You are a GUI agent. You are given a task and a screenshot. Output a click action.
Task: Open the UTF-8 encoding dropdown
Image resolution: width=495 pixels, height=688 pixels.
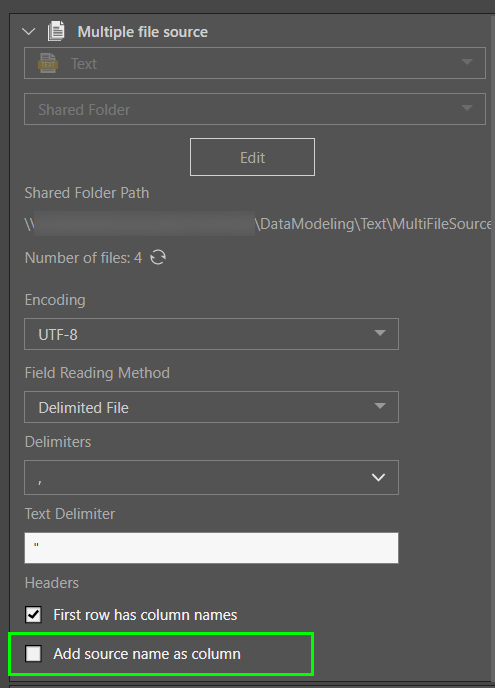pyautogui.click(x=212, y=334)
